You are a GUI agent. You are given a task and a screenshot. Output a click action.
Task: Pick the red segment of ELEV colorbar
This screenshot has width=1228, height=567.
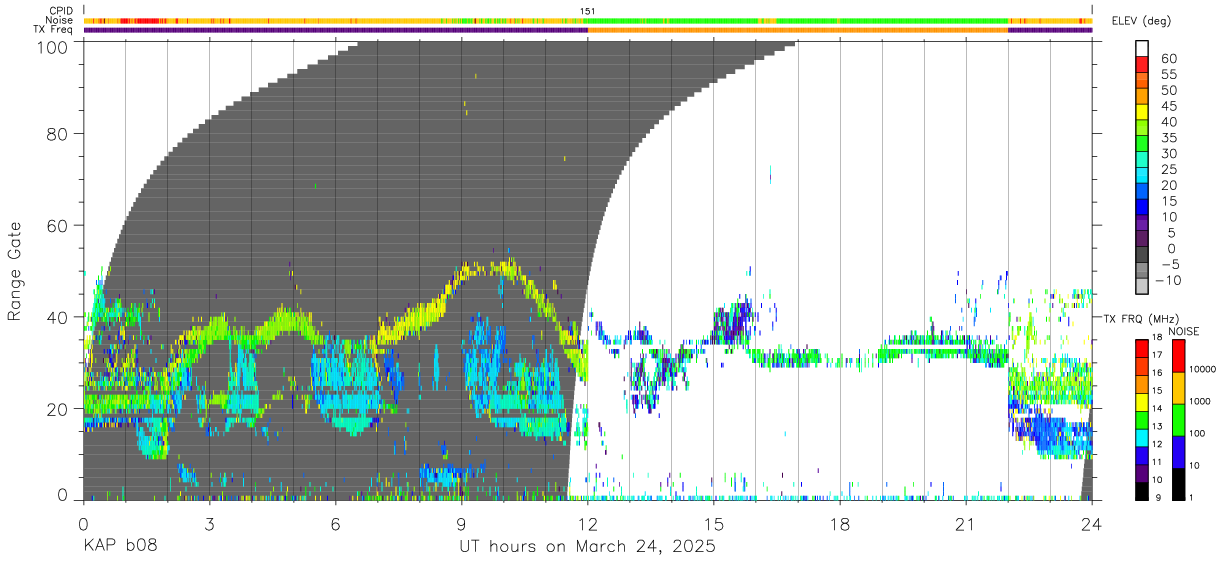(x=1142, y=65)
